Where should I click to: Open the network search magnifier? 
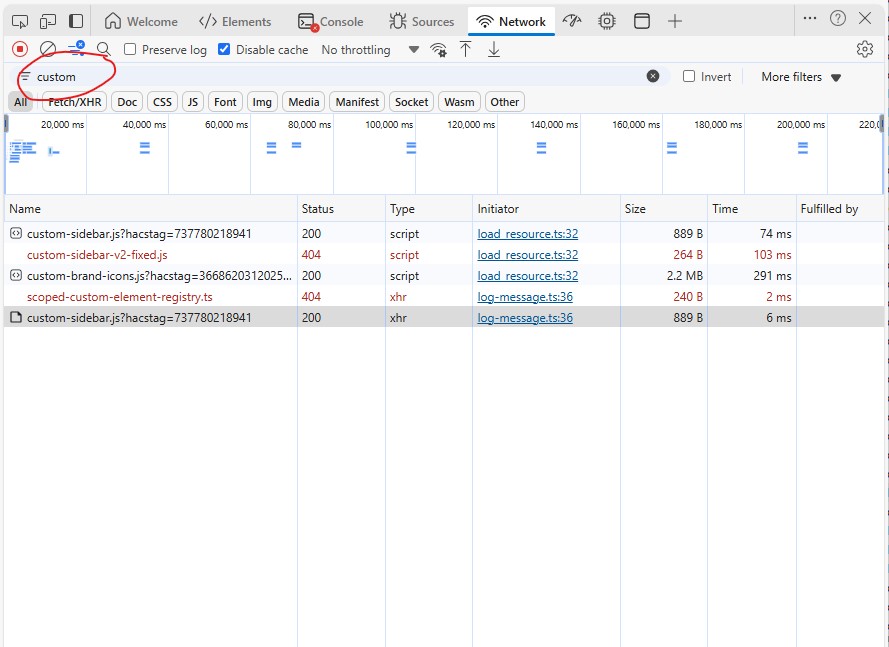pos(103,49)
